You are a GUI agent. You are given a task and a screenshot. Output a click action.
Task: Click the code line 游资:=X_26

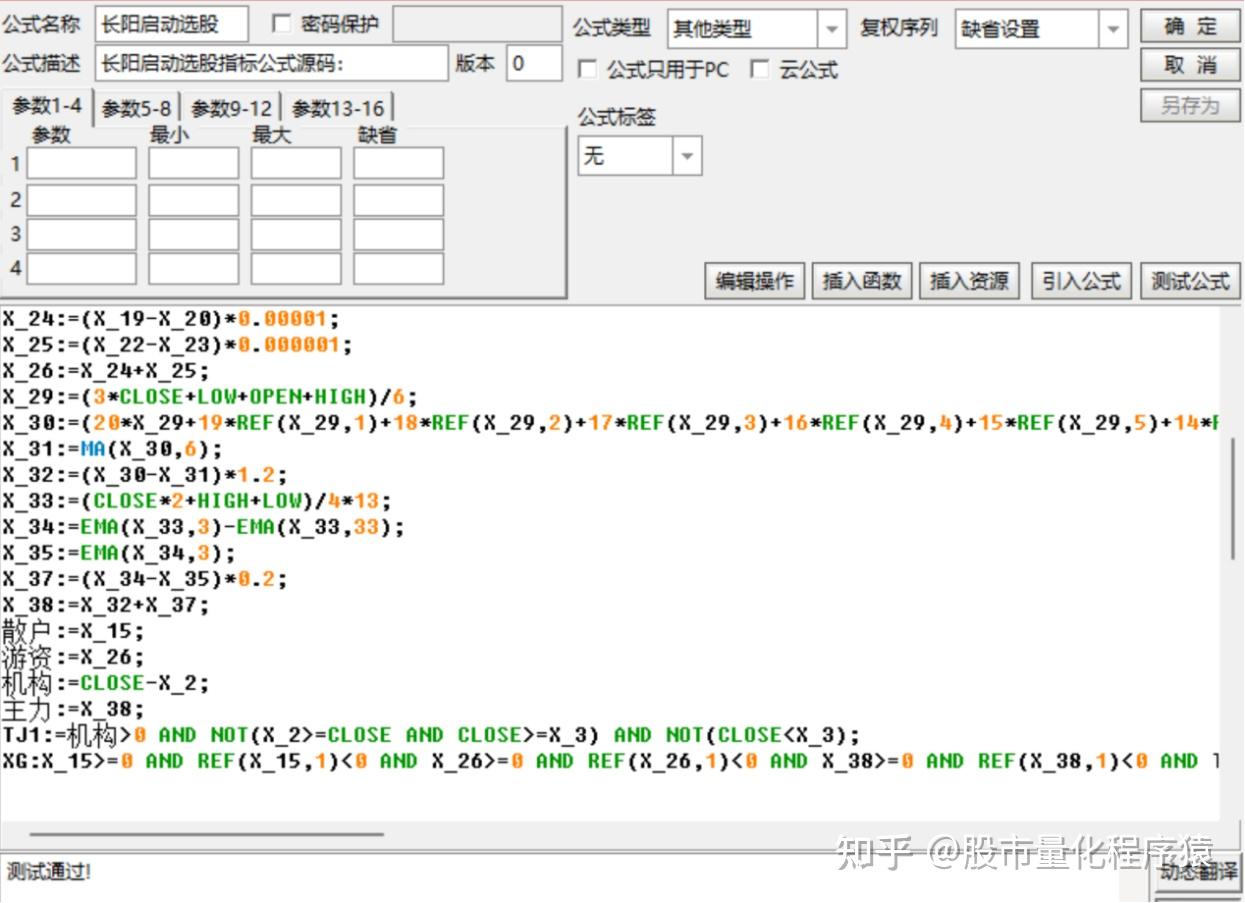(73, 657)
